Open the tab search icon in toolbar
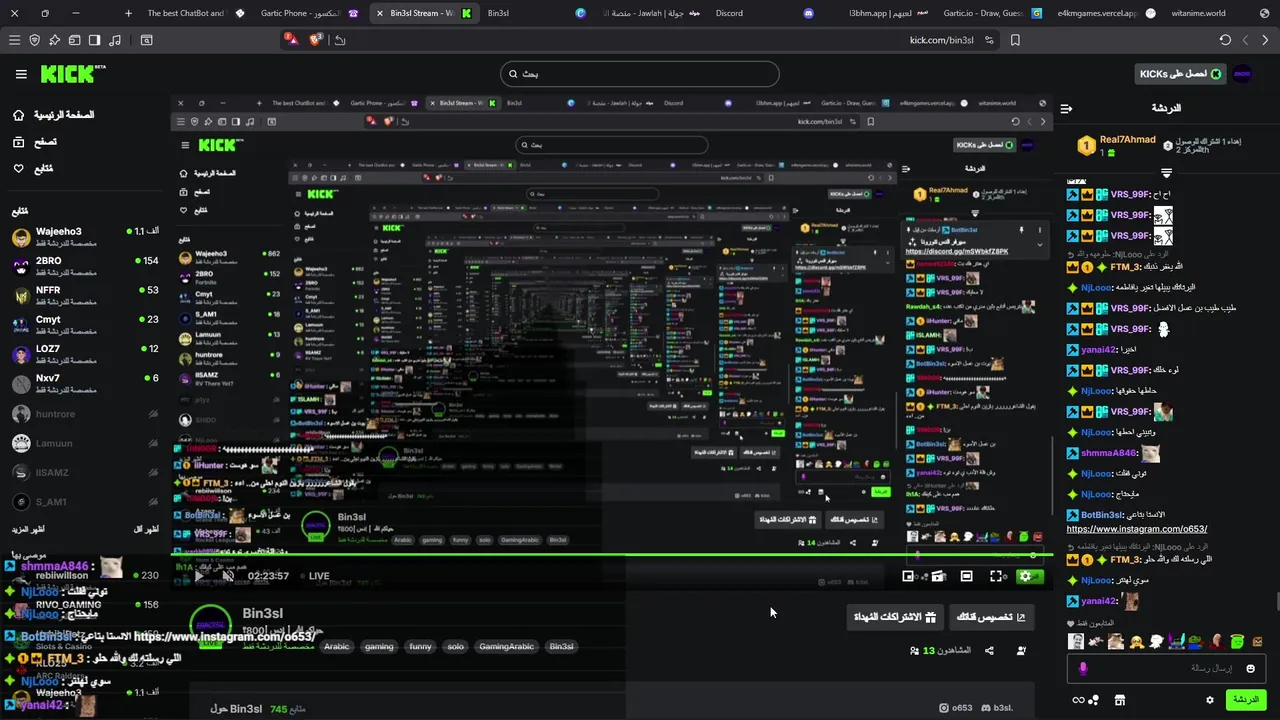The width and height of the screenshot is (1280, 720). tap(146, 40)
